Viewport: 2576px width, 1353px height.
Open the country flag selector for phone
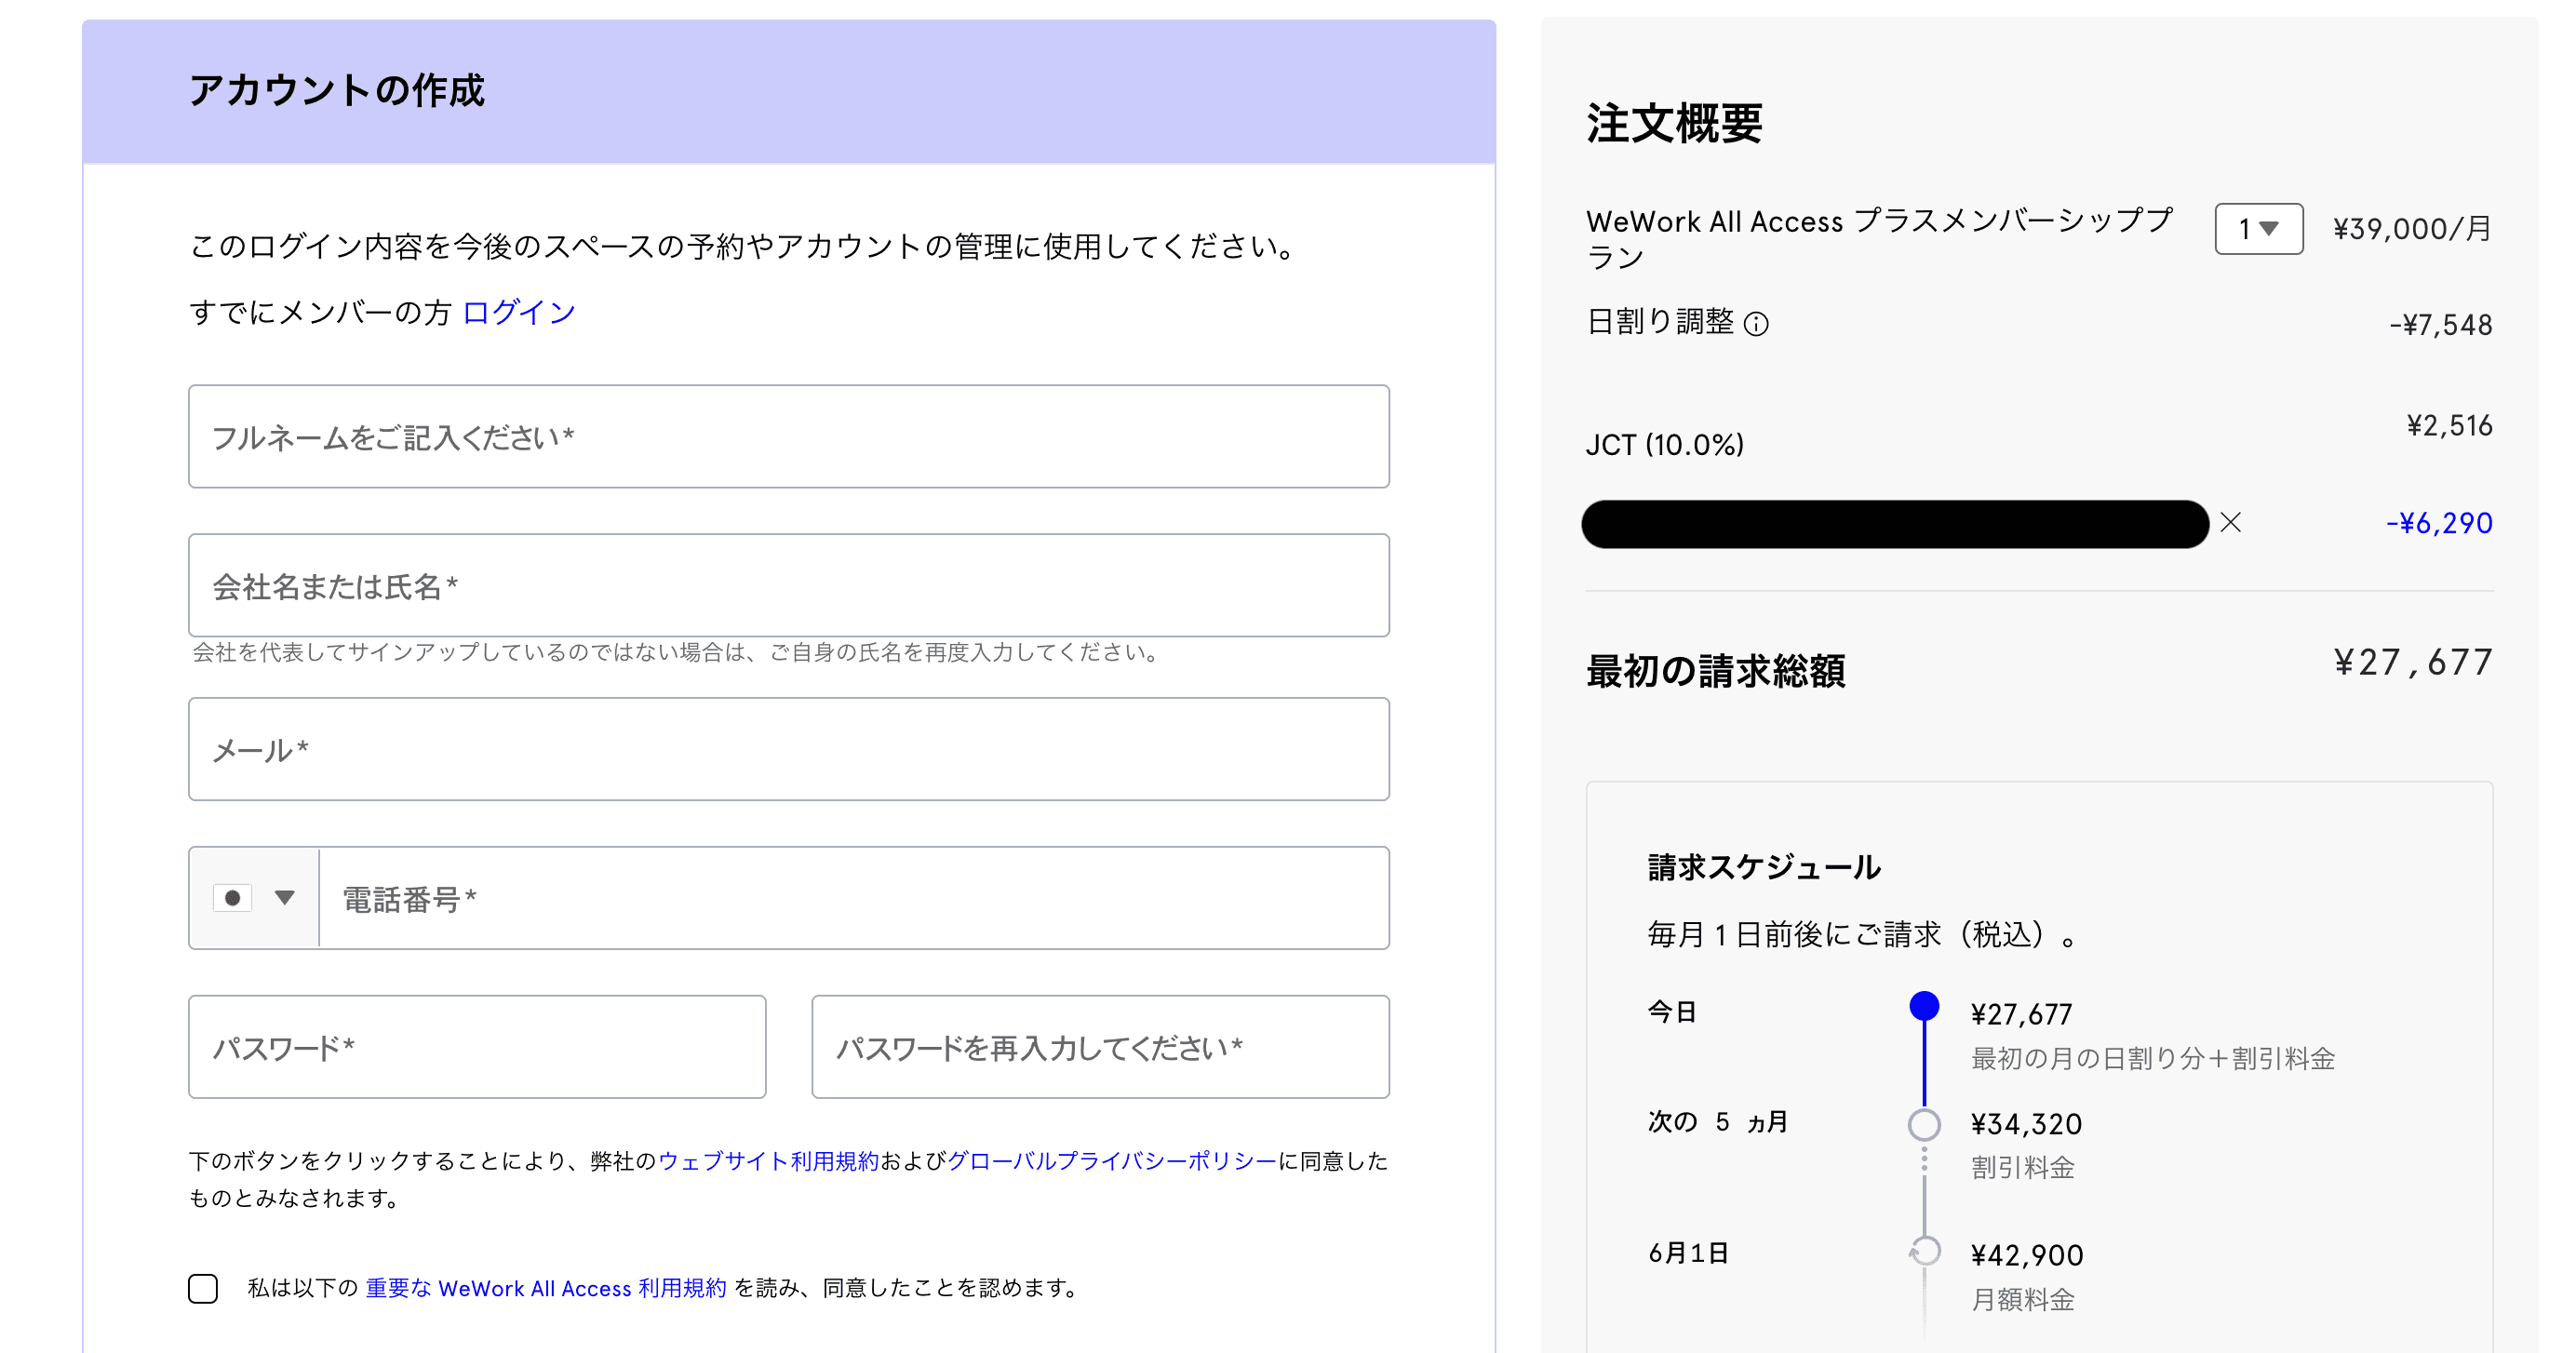tap(255, 898)
